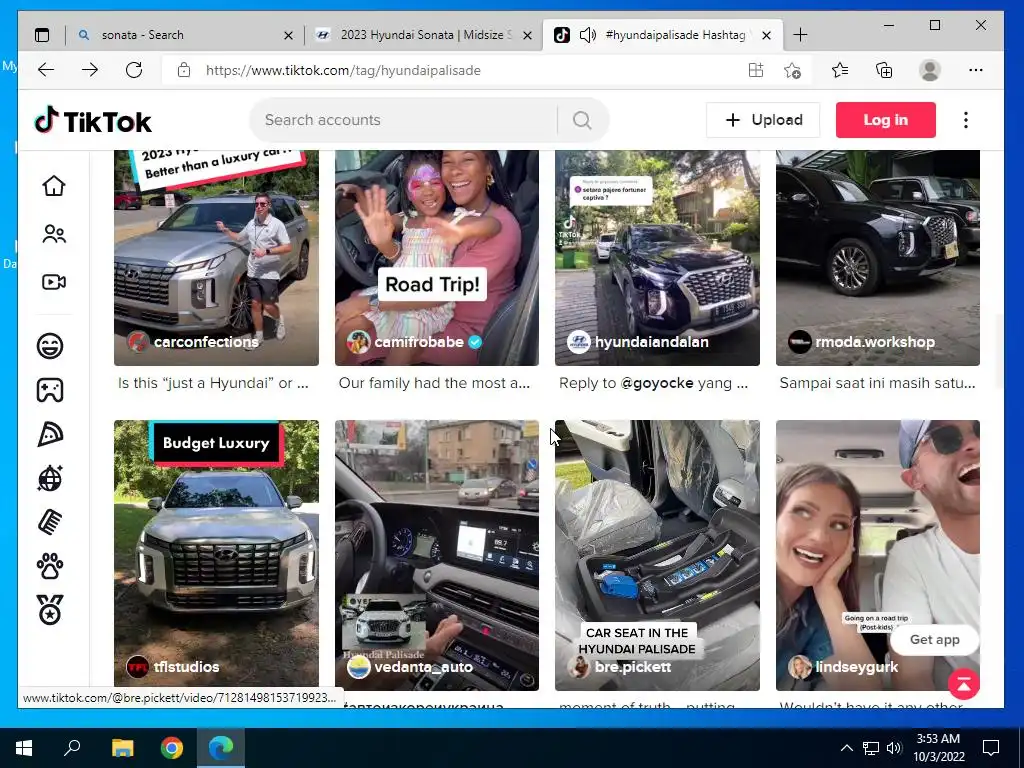The height and width of the screenshot is (768, 1024).
Task: Open the TikTok home sidebar icon
Action: click(x=54, y=186)
